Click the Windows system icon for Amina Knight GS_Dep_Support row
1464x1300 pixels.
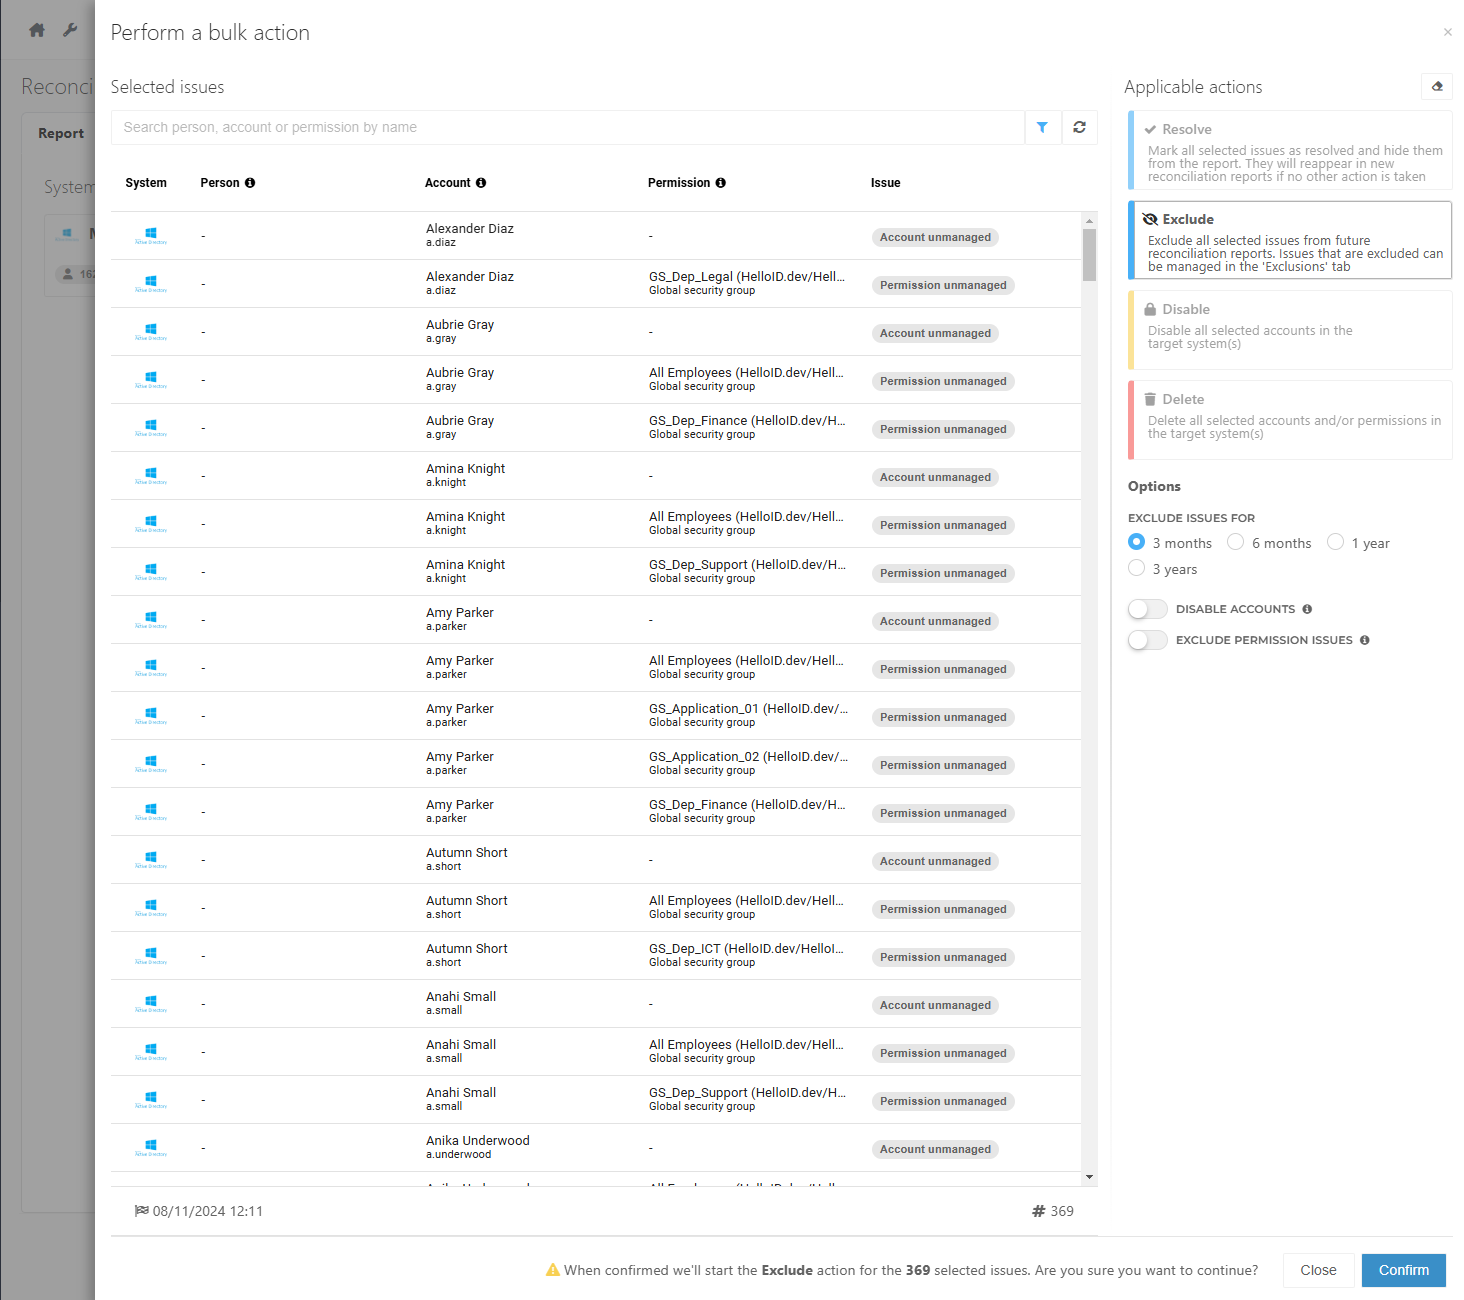[151, 571]
